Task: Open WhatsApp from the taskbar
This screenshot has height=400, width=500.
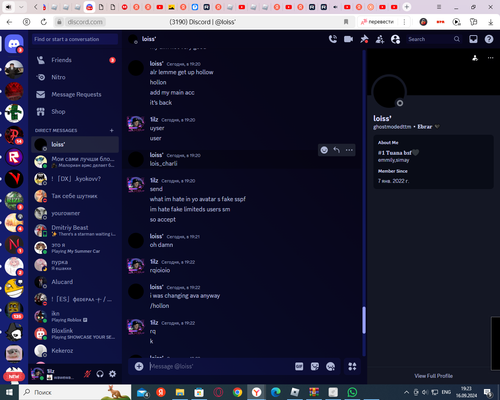Action: 352,392
